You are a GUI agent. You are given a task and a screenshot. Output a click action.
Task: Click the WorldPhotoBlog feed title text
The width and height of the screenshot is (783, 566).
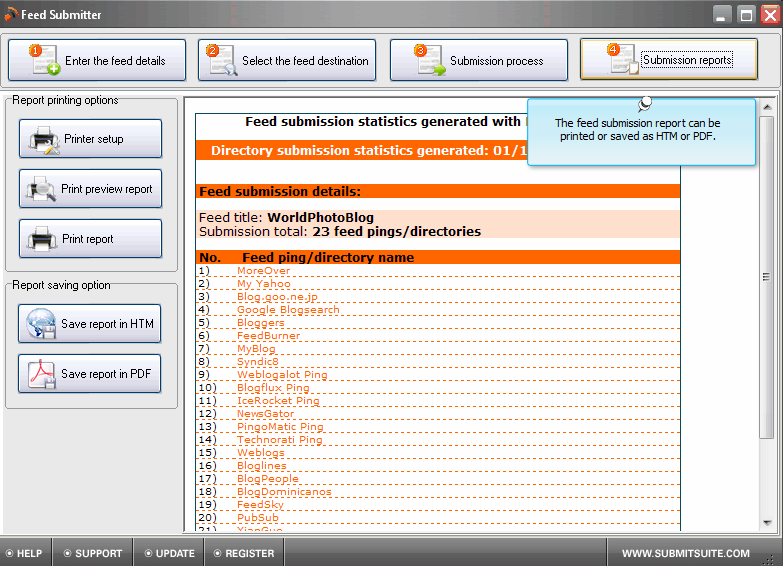pos(321,217)
